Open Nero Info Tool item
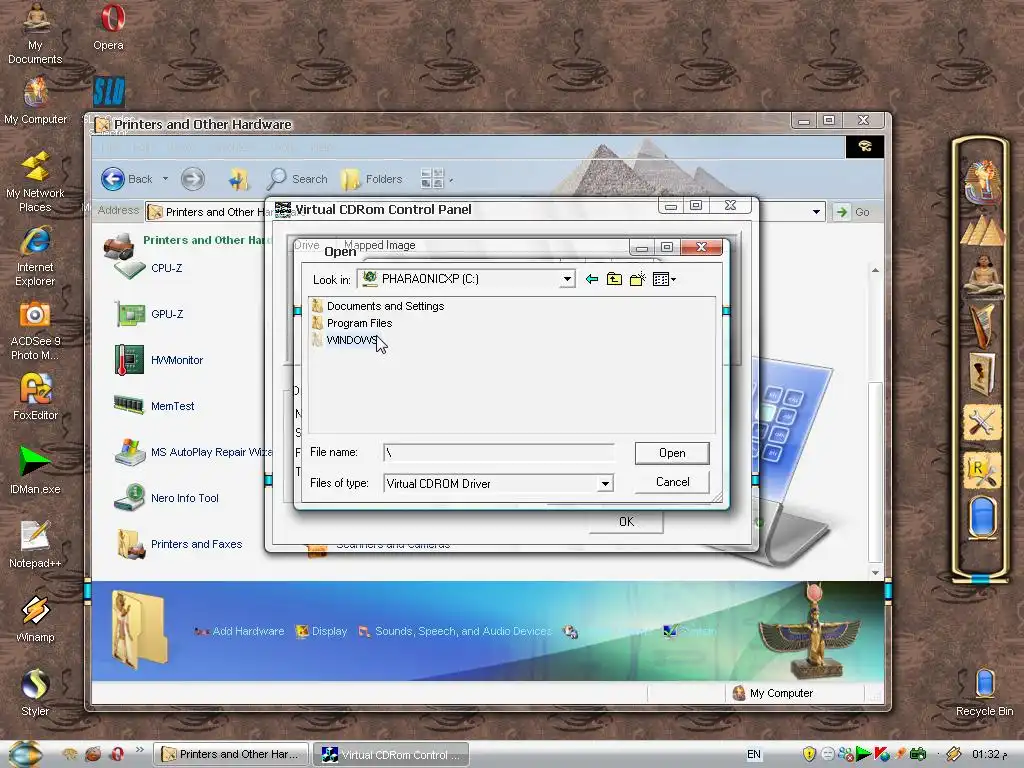 166,498
